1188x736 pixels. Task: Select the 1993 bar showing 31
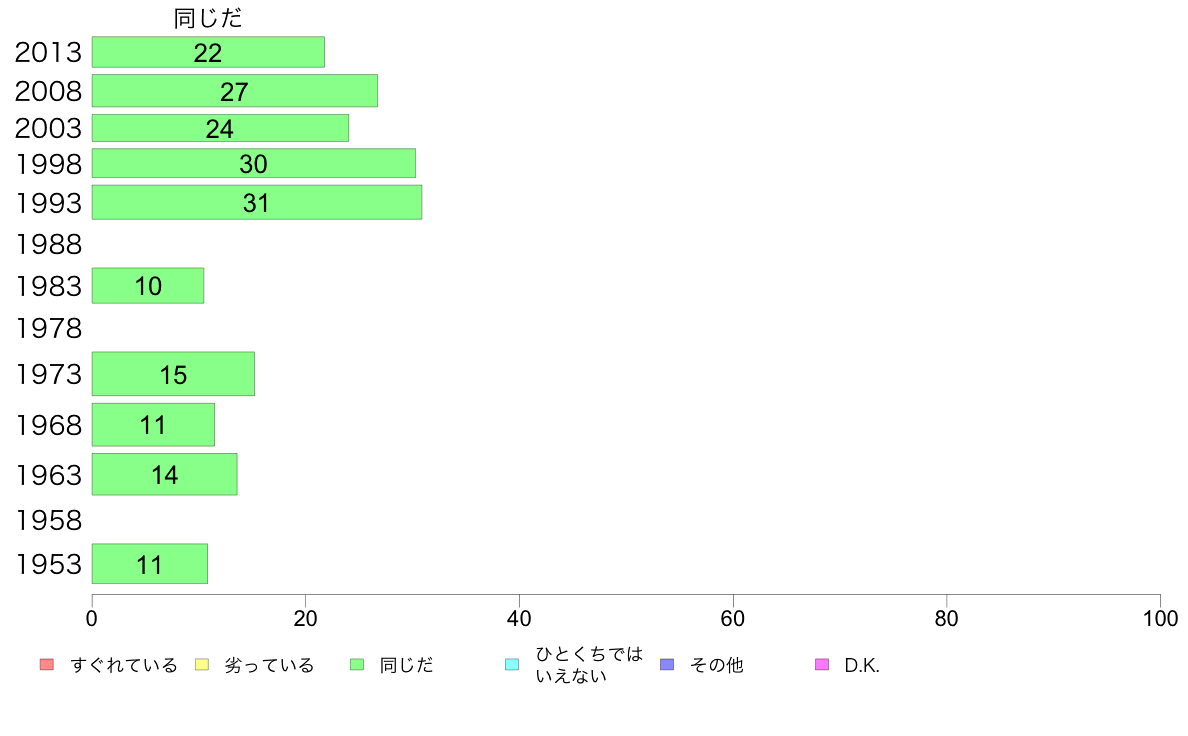(257, 202)
